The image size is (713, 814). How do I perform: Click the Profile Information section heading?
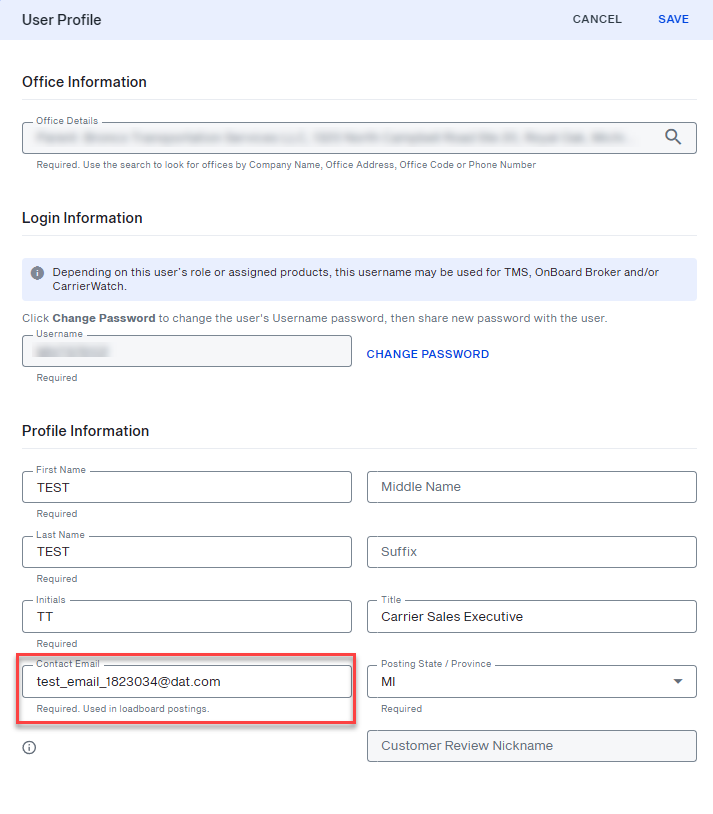click(85, 431)
